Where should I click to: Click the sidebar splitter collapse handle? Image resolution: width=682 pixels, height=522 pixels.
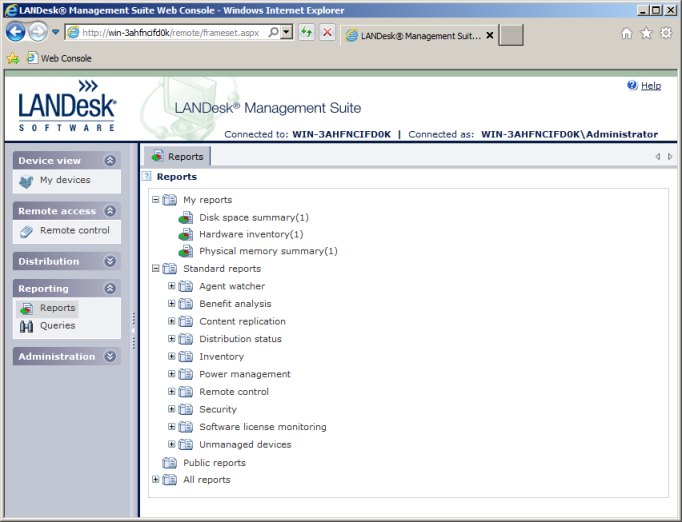pyautogui.click(x=133, y=331)
